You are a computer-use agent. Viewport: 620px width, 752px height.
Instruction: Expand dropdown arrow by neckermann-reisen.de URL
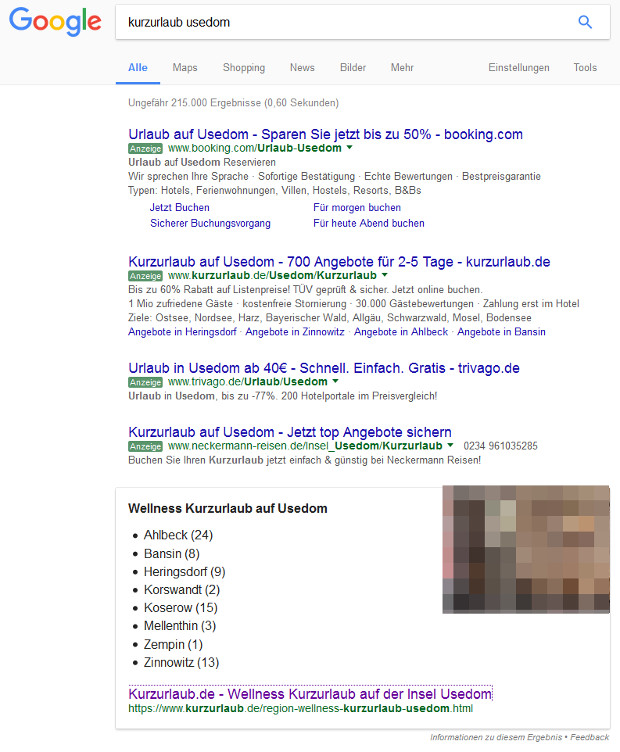451,446
